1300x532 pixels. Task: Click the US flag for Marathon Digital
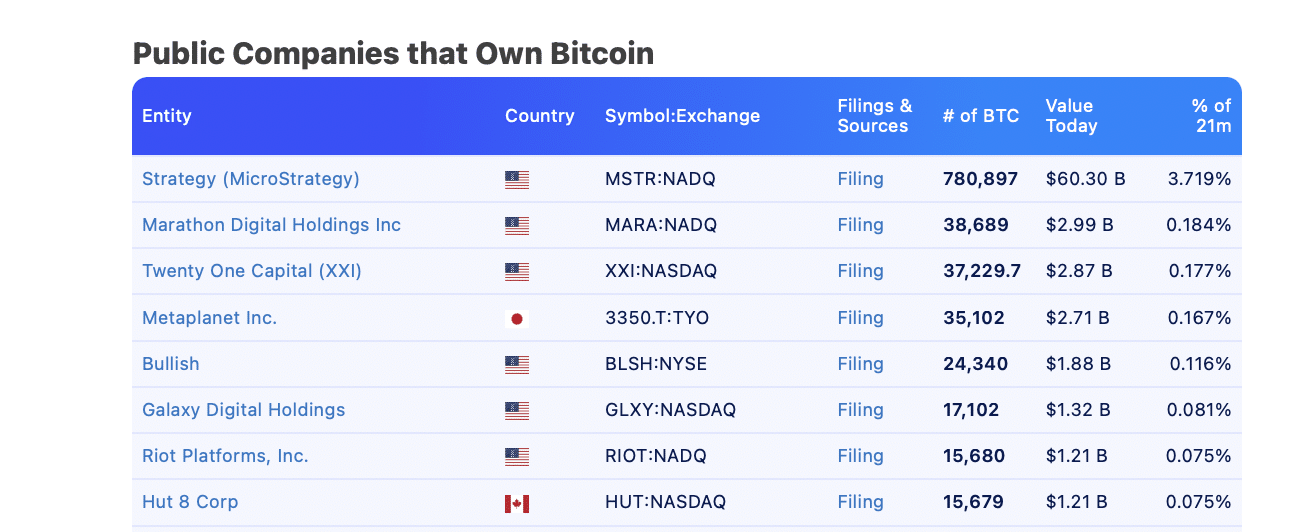pyautogui.click(x=517, y=226)
